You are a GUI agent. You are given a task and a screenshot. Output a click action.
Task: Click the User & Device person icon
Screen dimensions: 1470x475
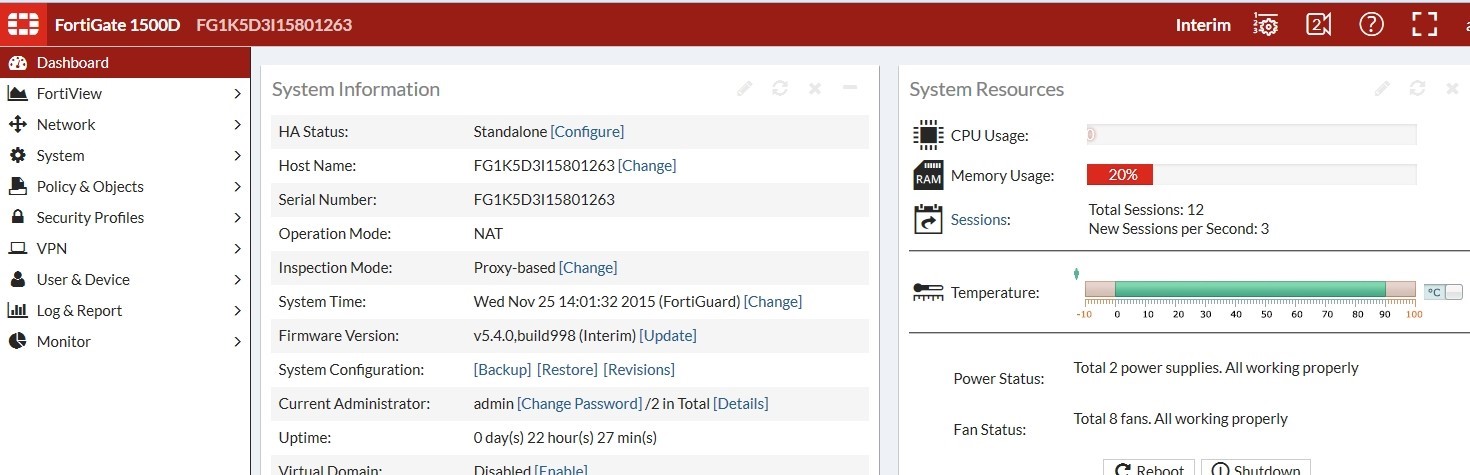coord(17,279)
